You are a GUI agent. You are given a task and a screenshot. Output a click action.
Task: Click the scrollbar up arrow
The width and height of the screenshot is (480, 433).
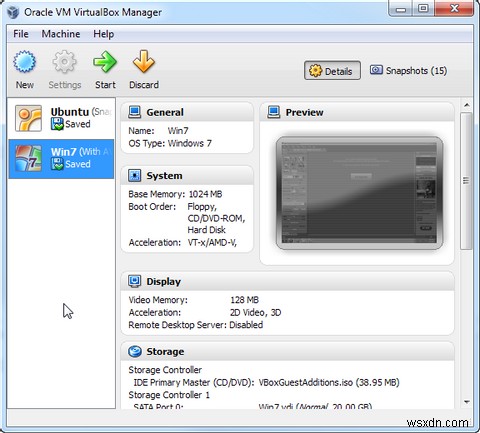467,105
